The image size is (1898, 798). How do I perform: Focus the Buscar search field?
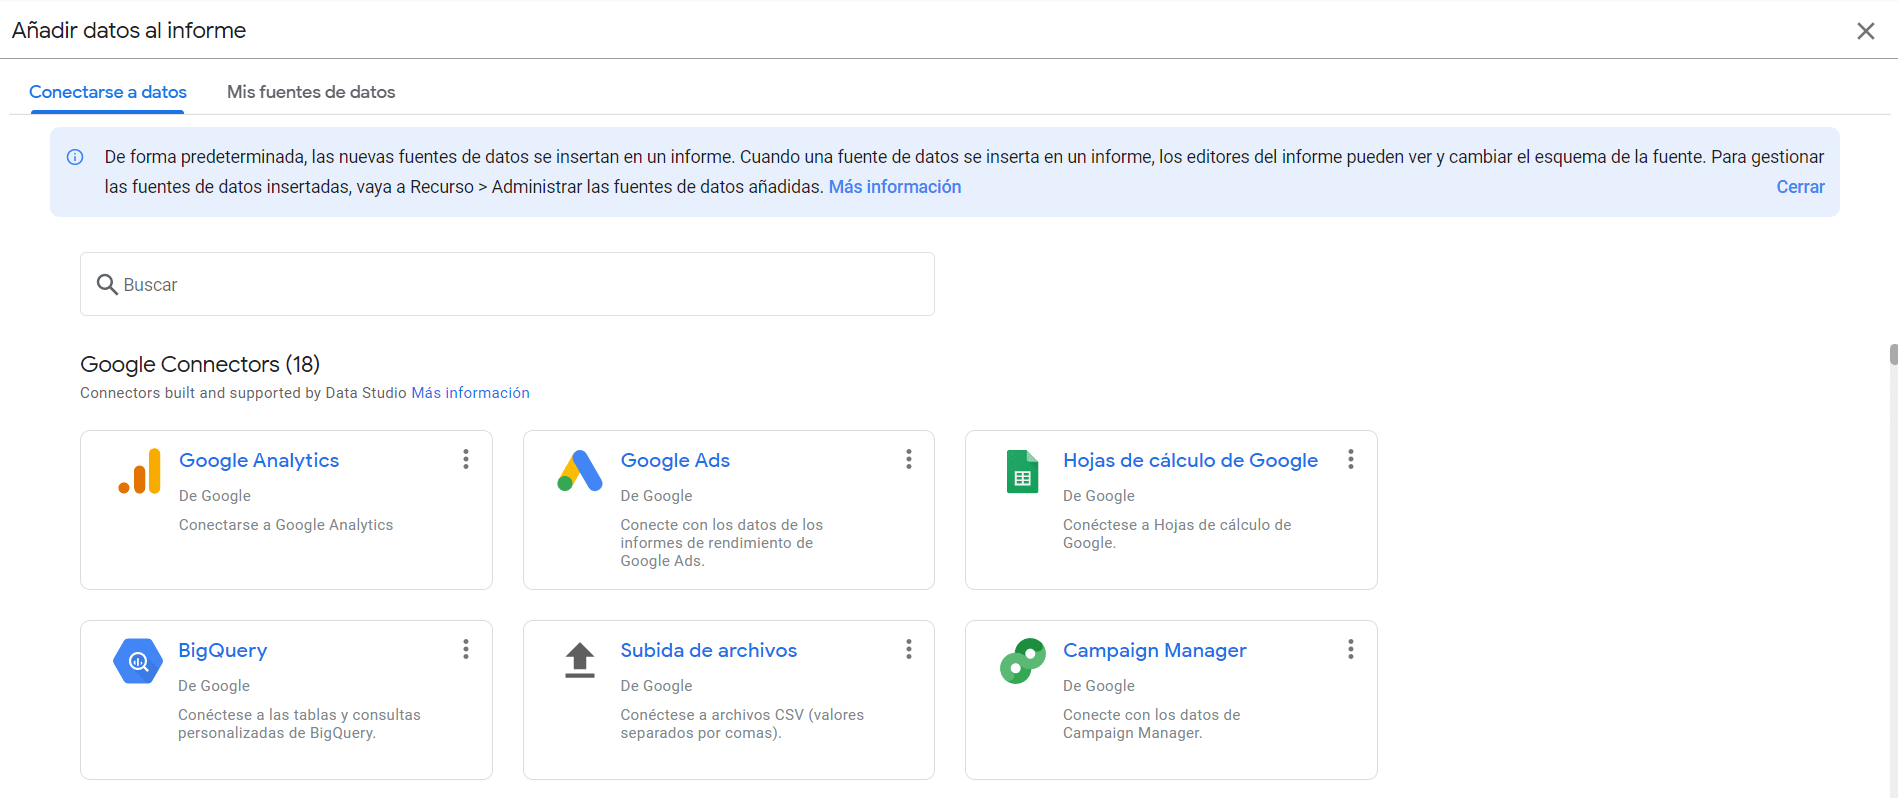[x=507, y=284]
